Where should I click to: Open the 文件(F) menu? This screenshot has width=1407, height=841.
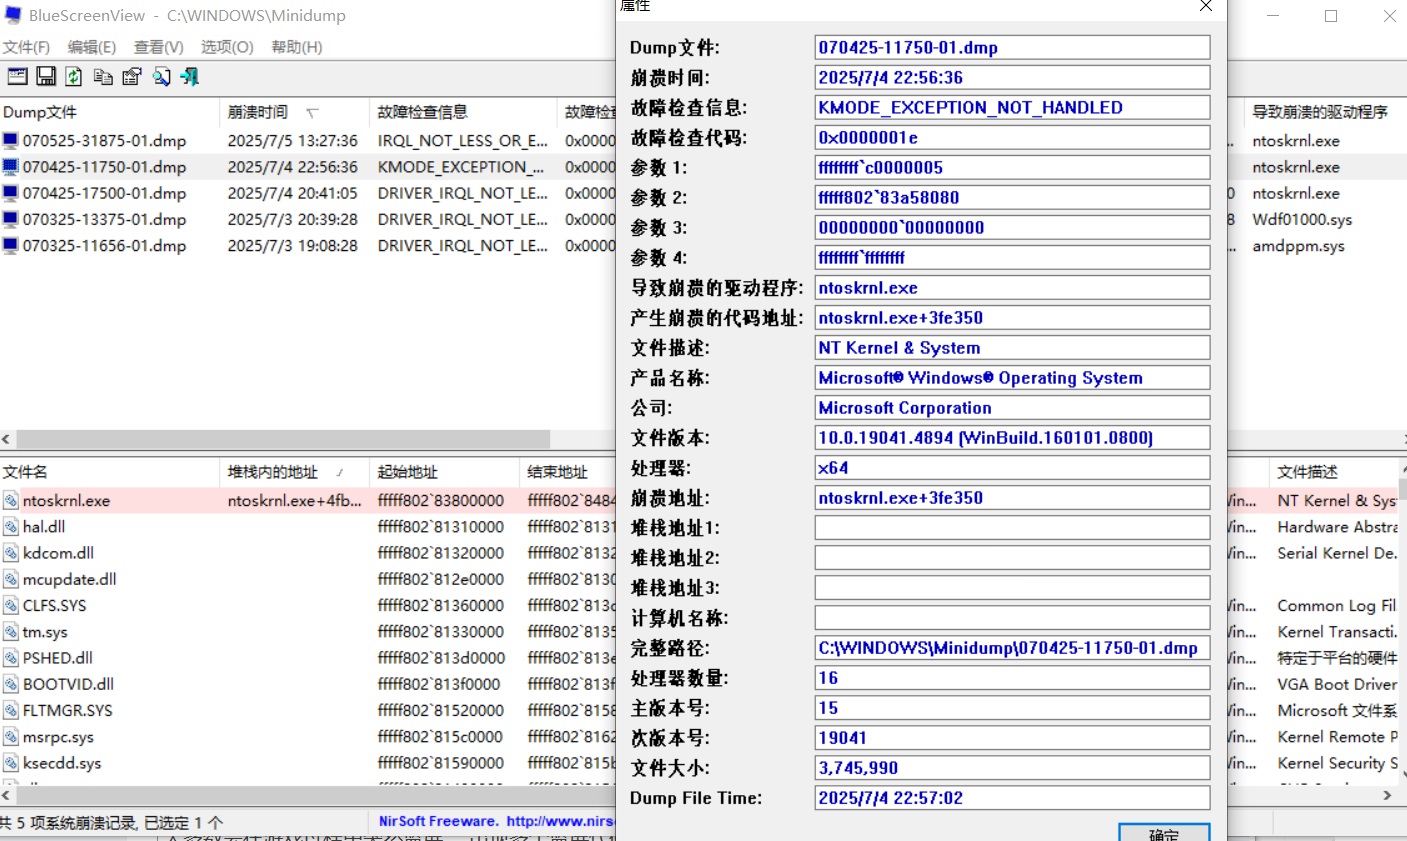click(26, 47)
